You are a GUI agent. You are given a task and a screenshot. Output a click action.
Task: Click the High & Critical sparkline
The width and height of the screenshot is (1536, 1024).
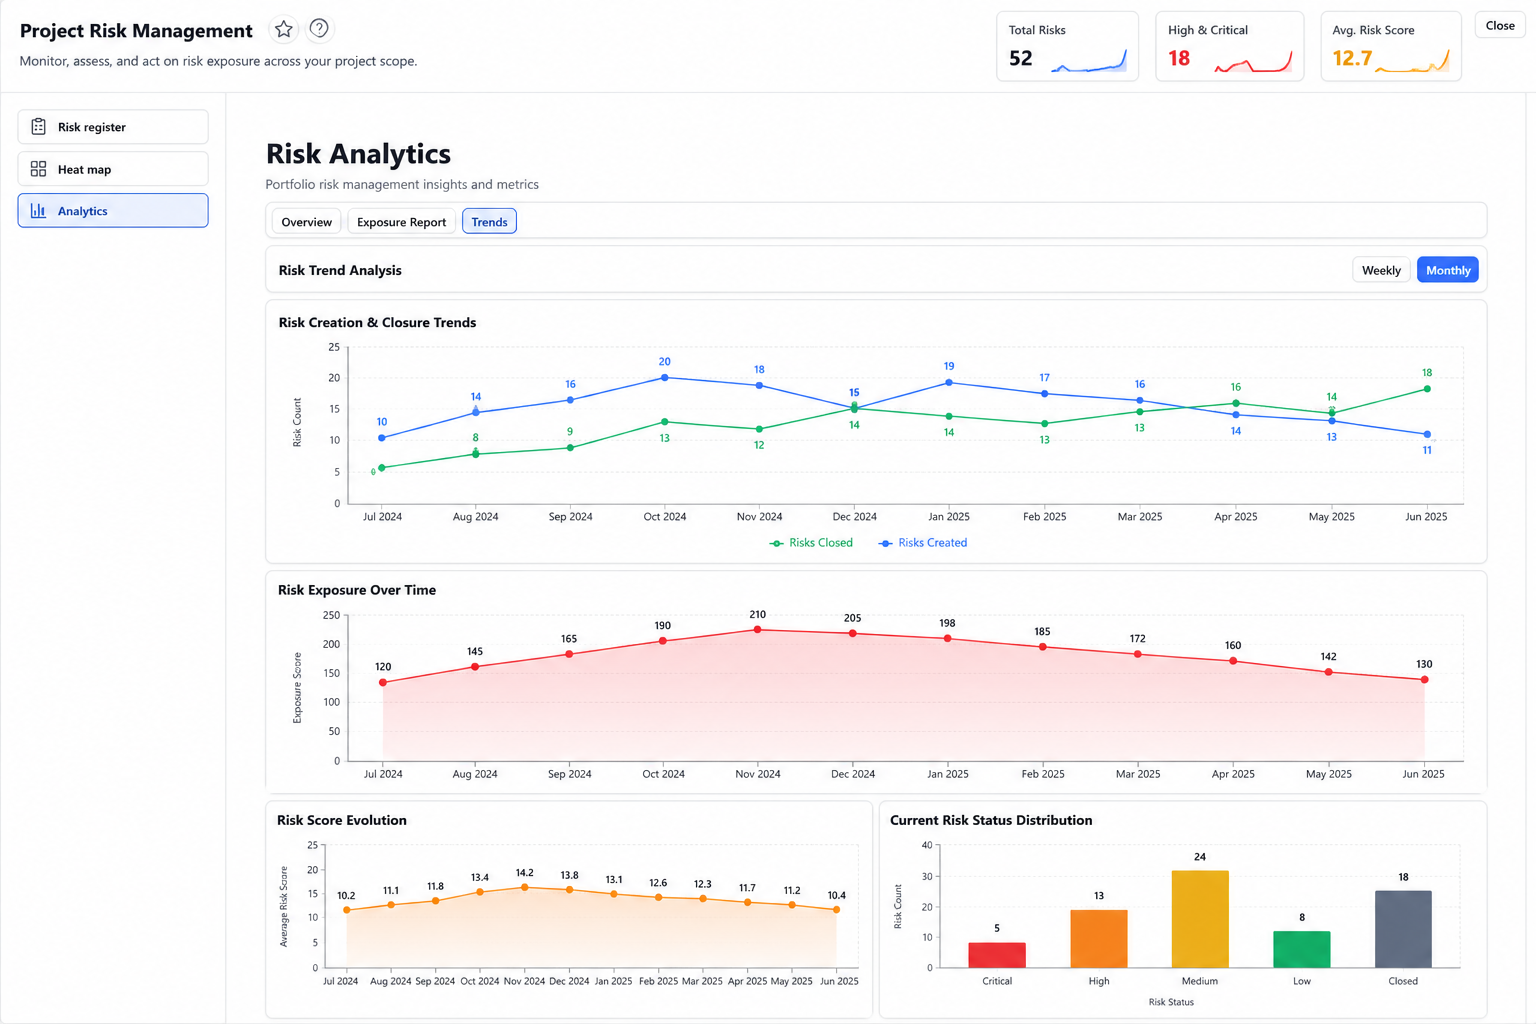(x=1254, y=62)
